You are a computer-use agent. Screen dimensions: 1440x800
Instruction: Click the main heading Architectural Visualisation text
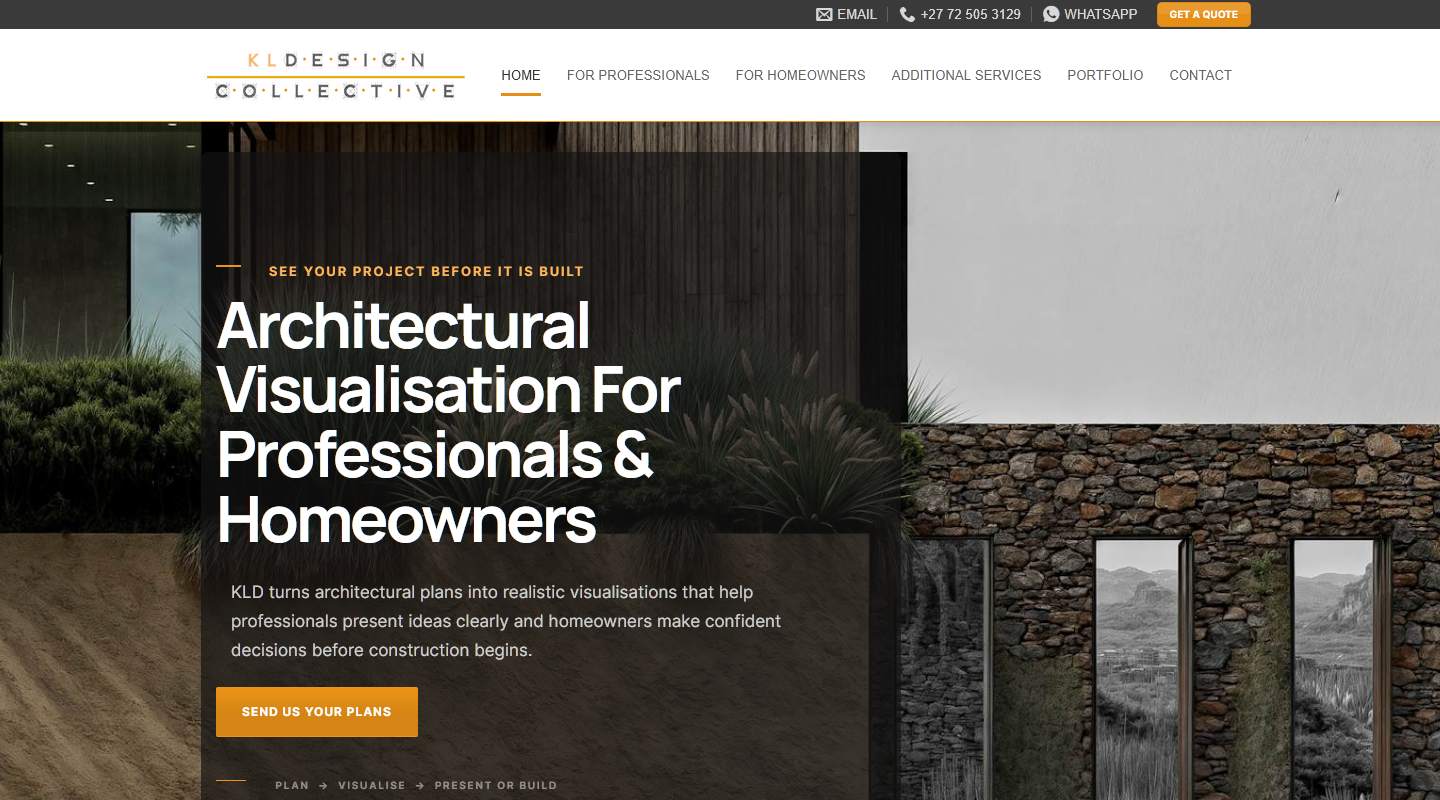coord(449,422)
